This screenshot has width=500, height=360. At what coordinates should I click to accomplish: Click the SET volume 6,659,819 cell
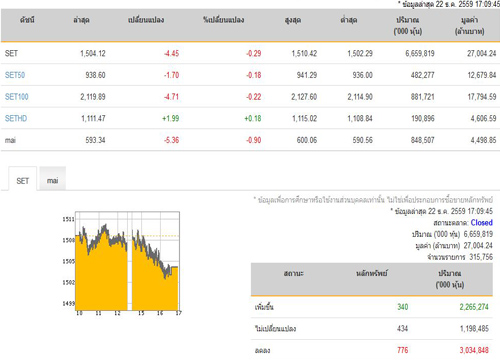click(x=420, y=53)
